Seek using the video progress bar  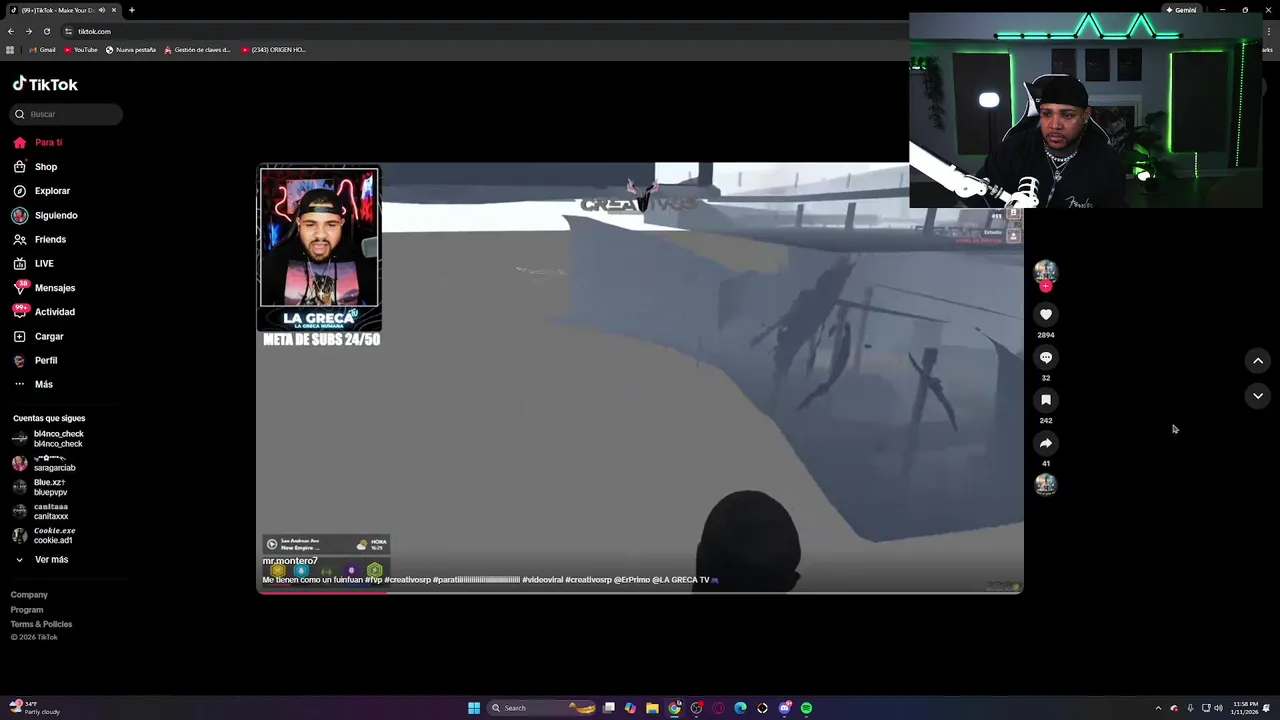(x=640, y=593)
